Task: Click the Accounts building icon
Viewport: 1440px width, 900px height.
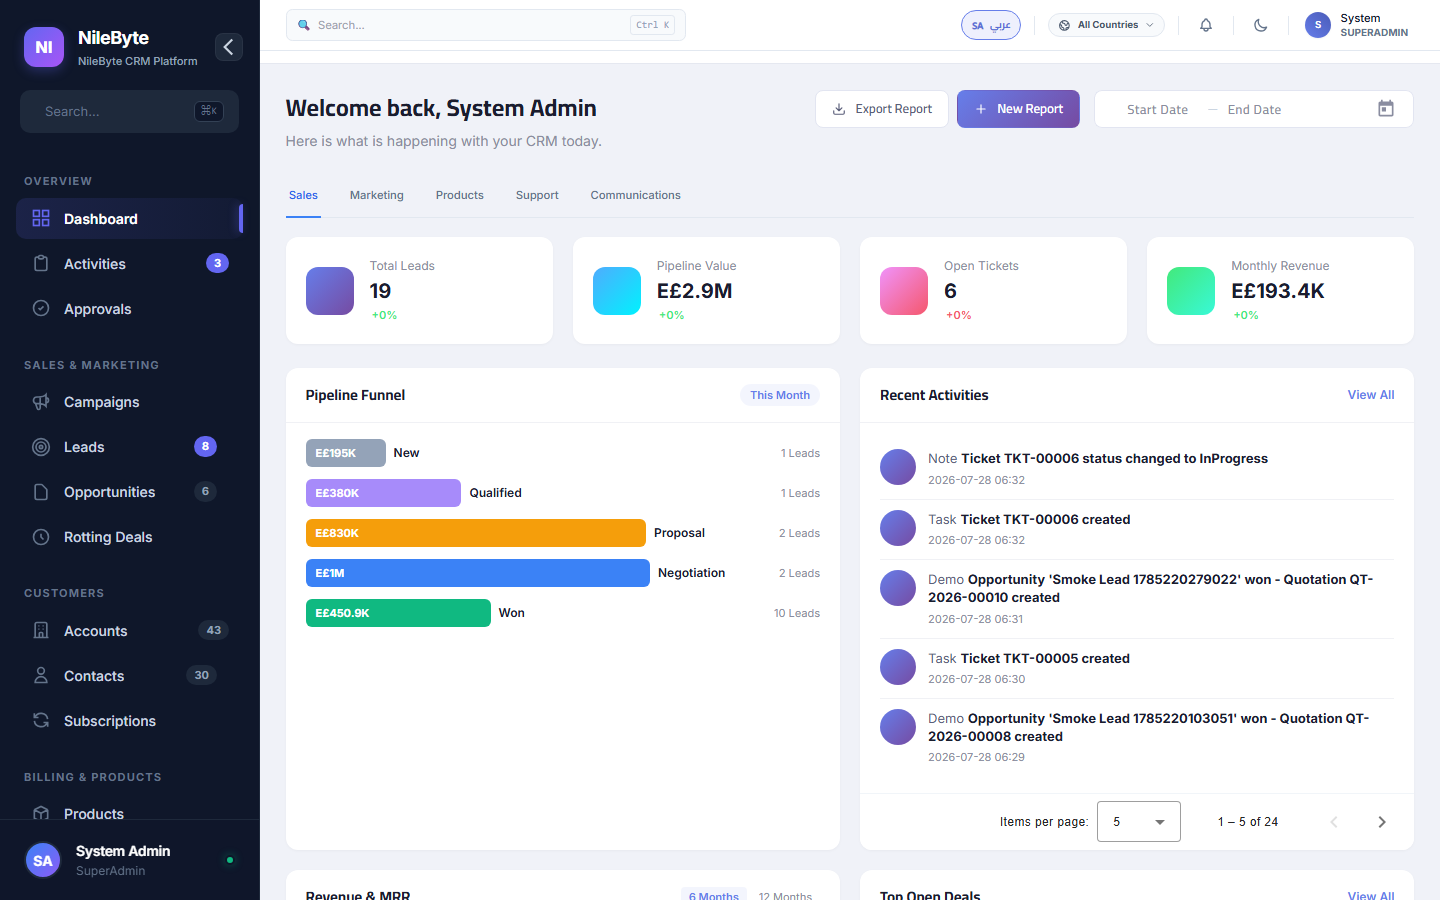Action: (41, 630)
